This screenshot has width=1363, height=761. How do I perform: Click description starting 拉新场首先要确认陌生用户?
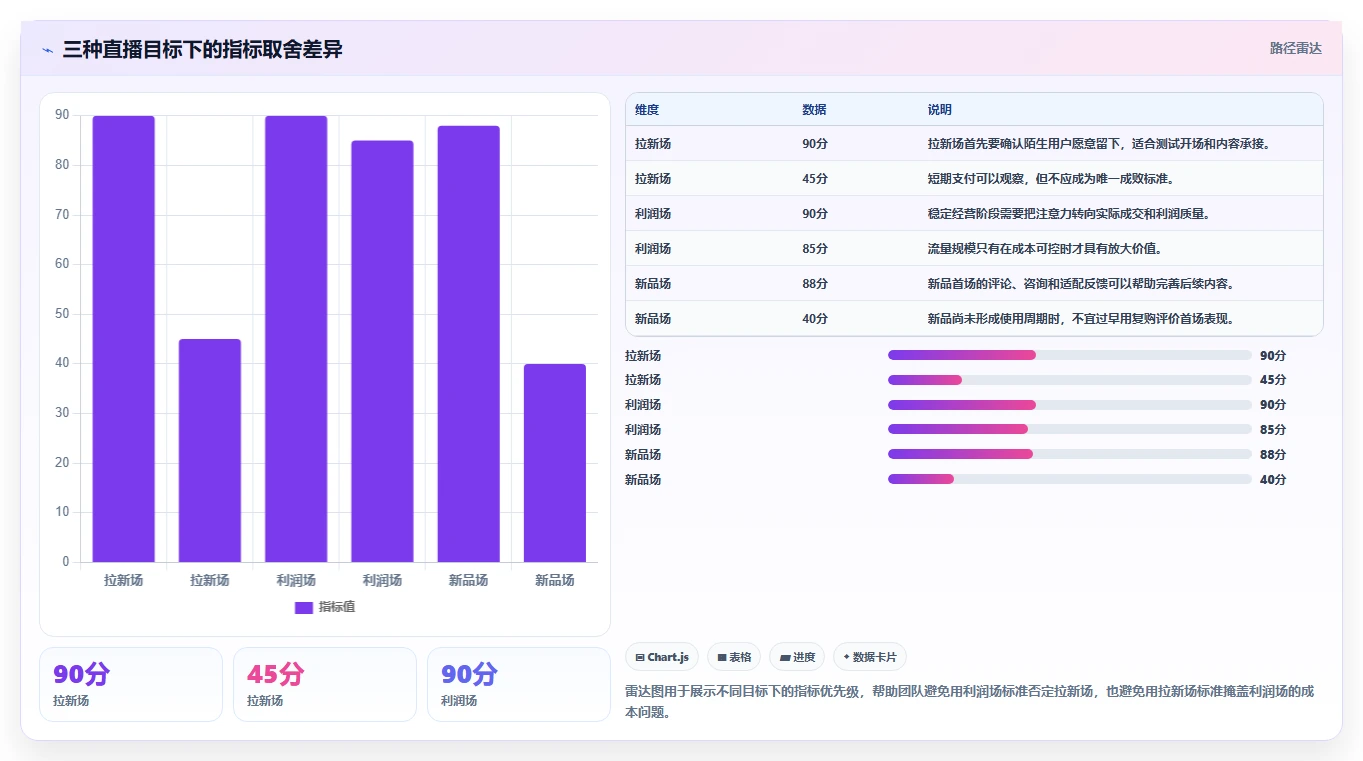tap(1099, 144)
